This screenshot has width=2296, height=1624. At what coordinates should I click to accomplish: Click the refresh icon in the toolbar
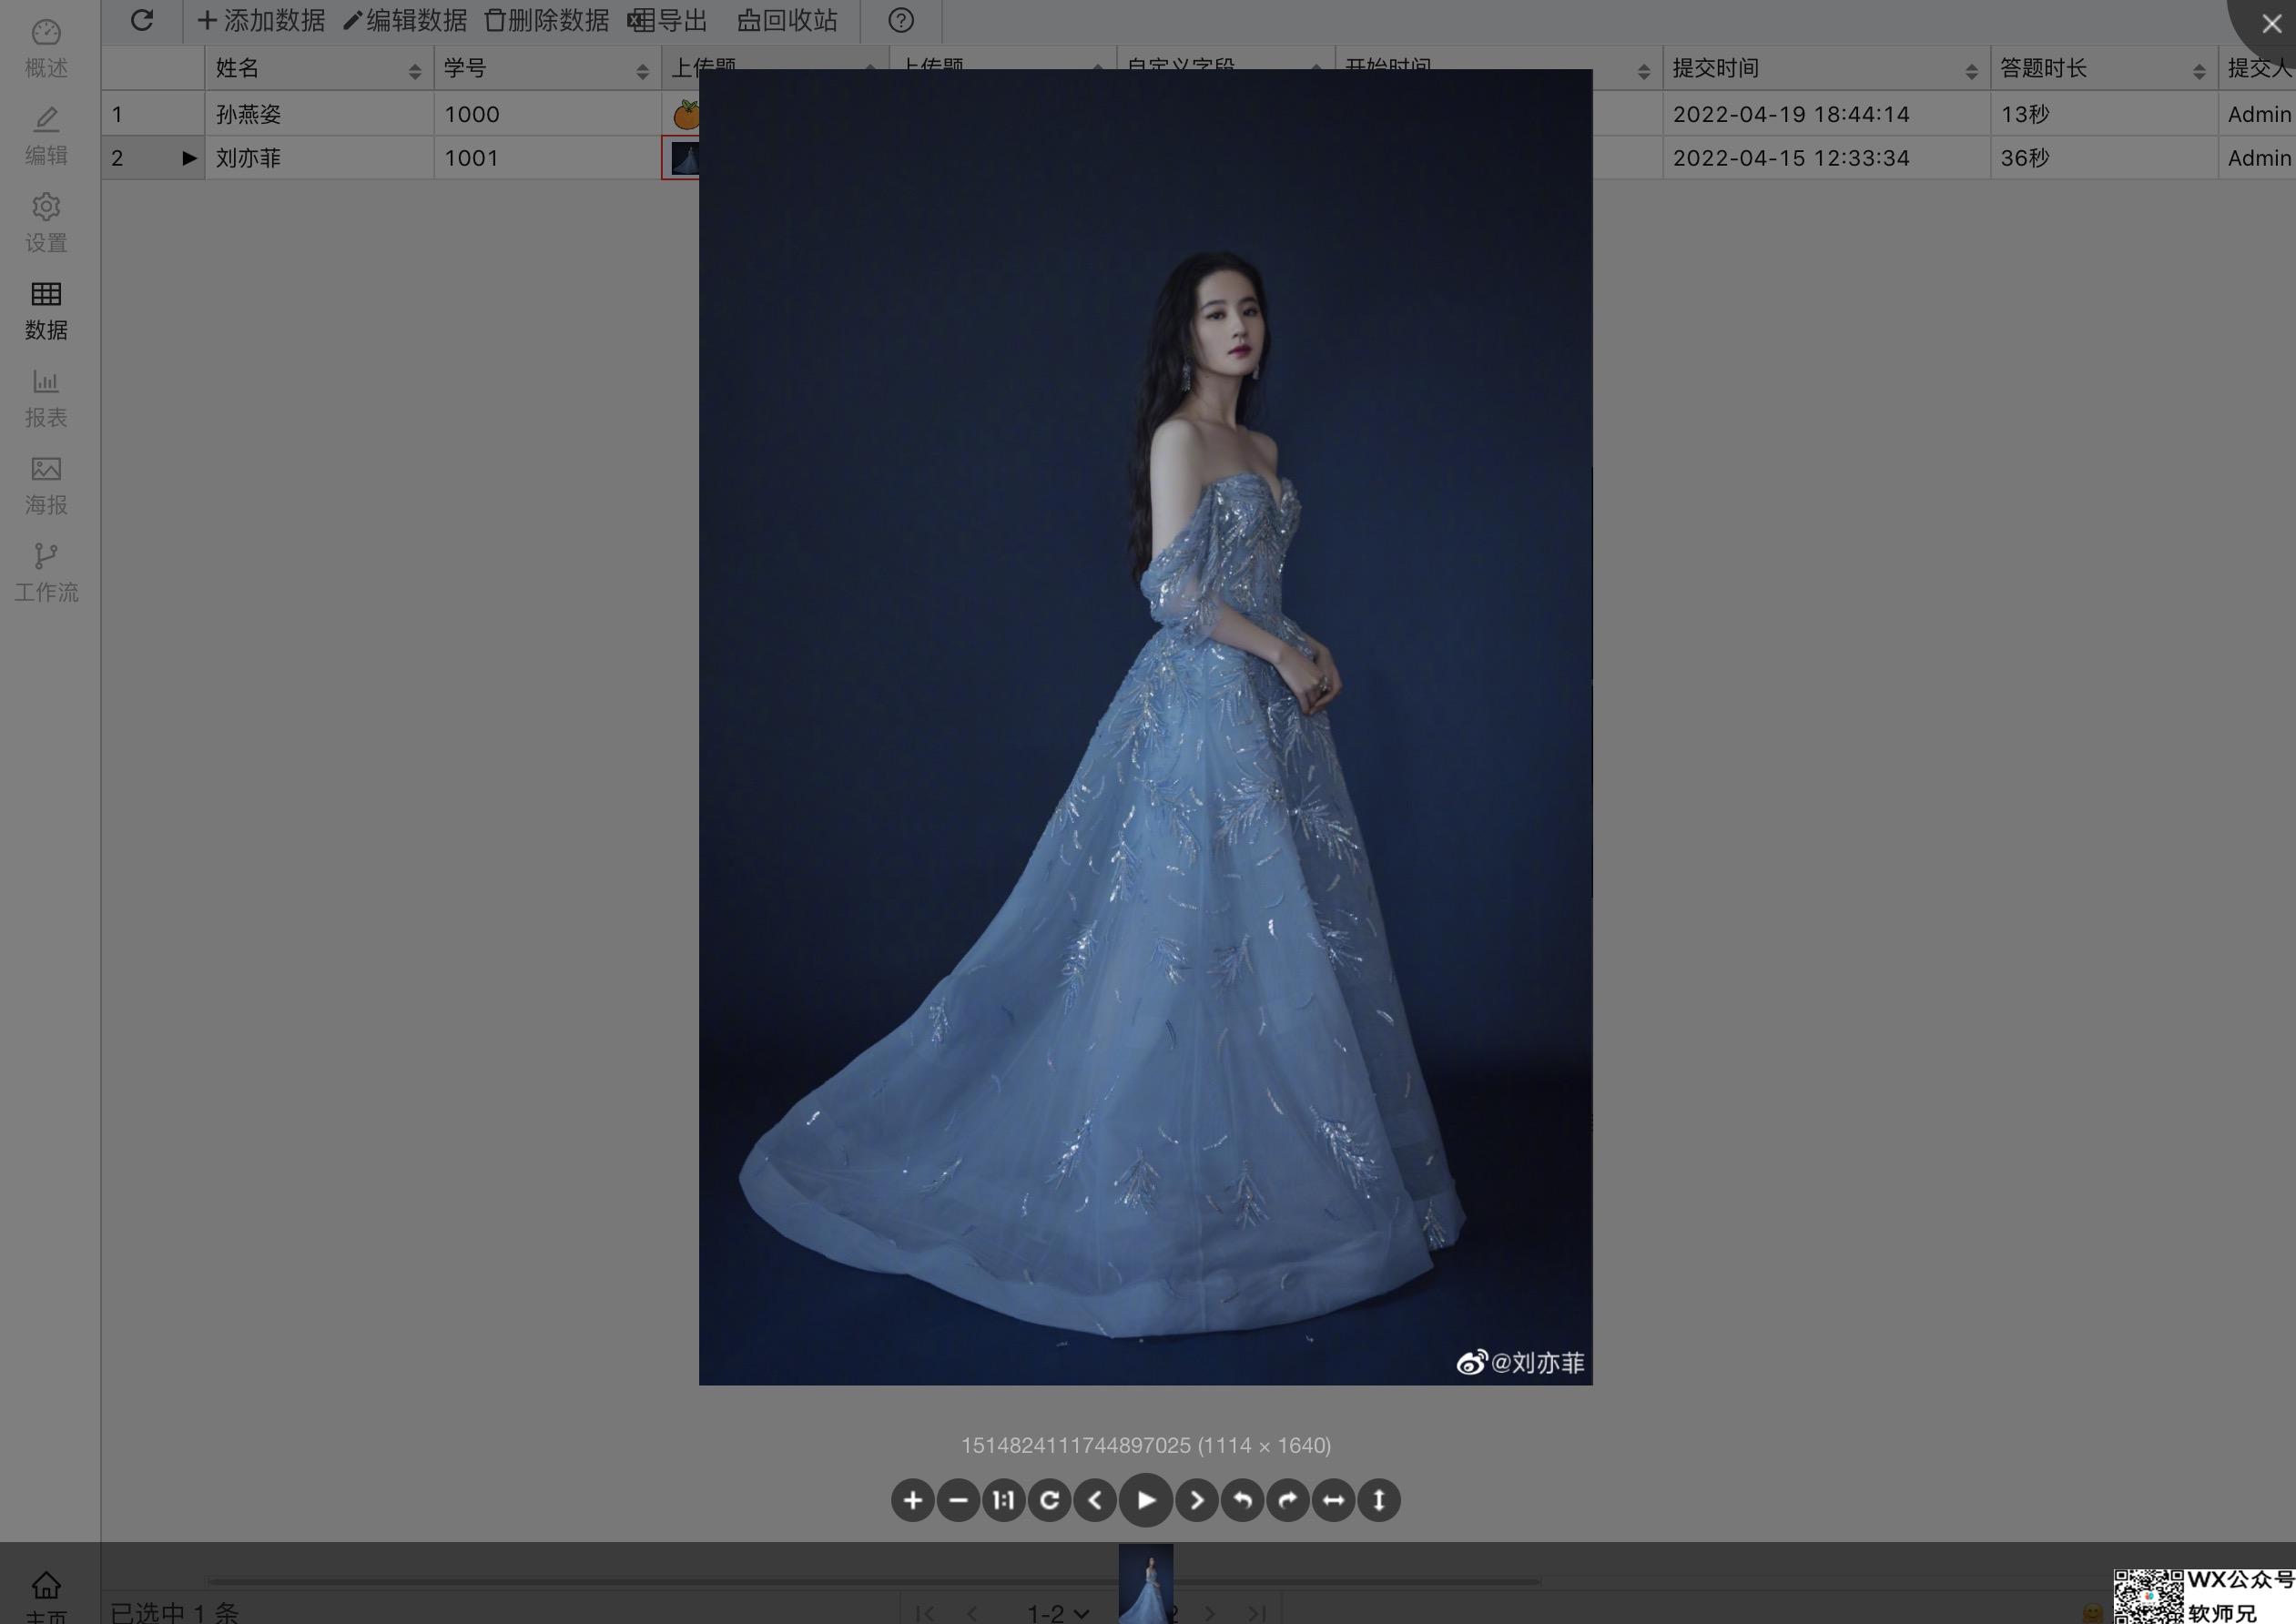point(142,20)
